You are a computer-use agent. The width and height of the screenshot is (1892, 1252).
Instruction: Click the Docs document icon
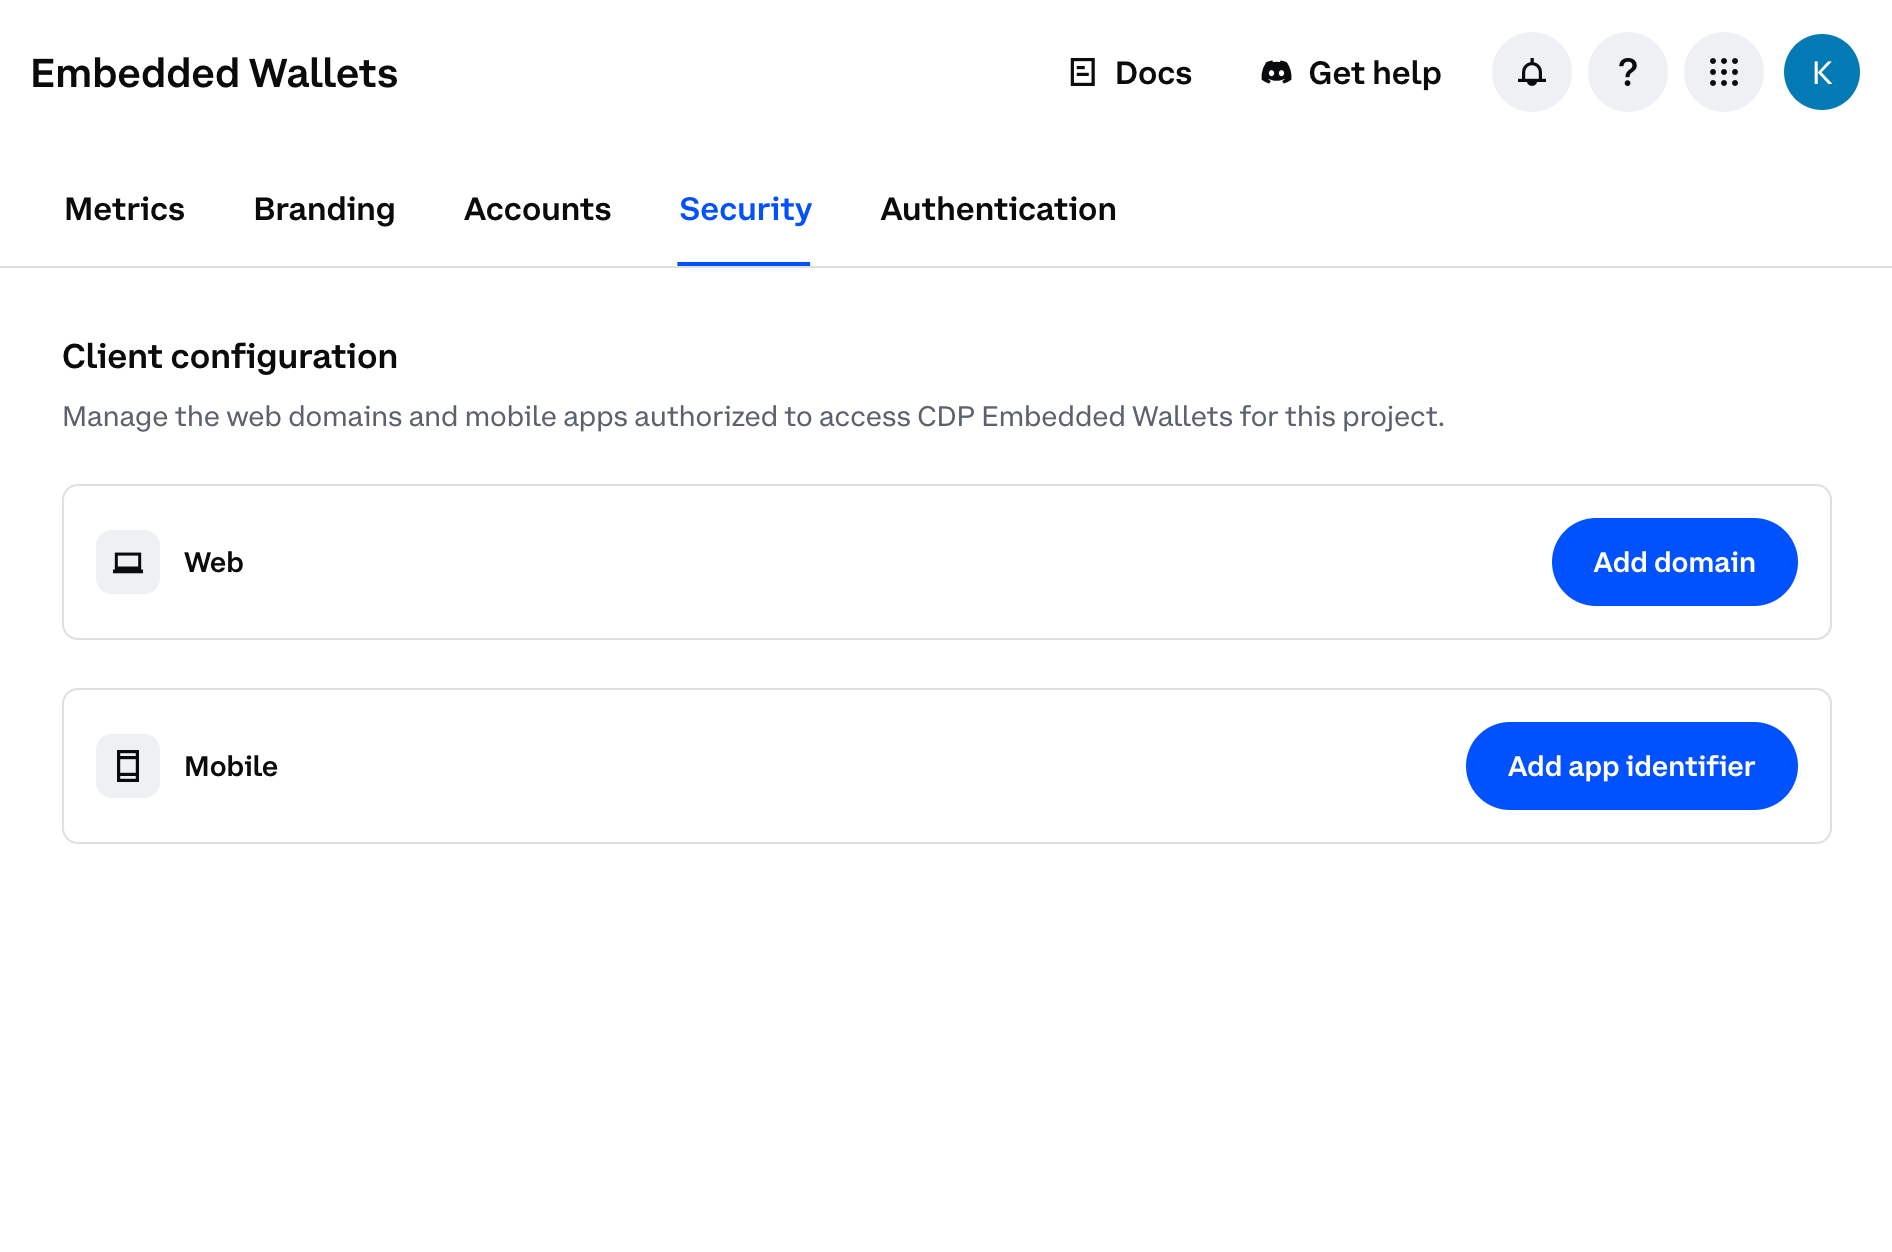(x=1082, y=72)
